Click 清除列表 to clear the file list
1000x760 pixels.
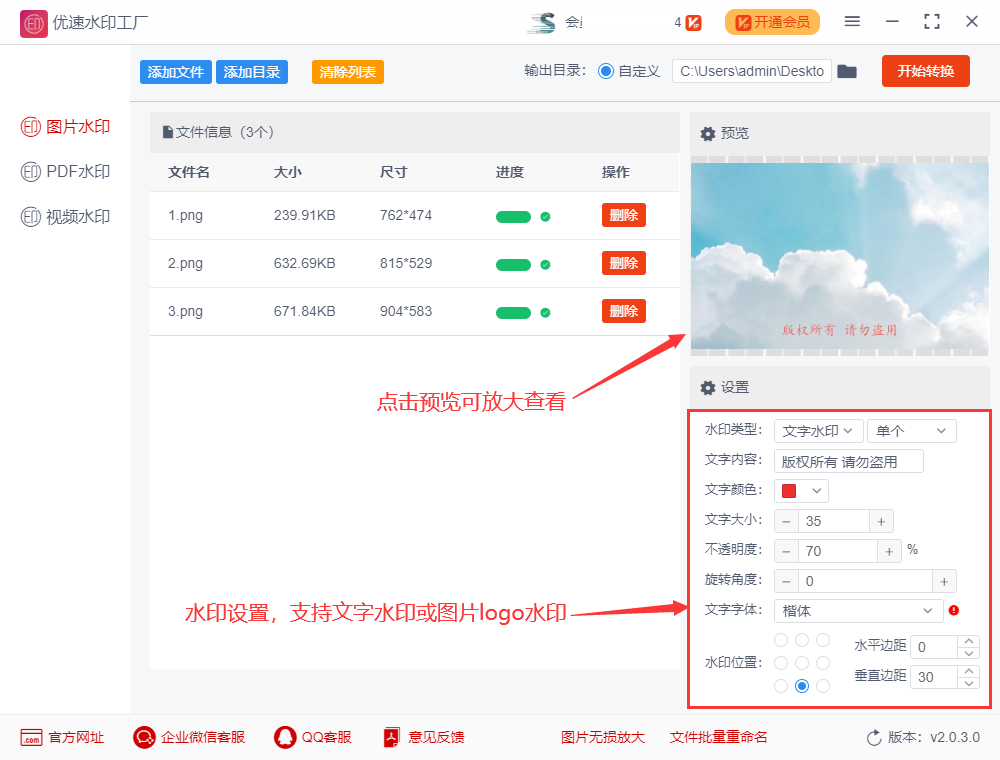point(347,71)
